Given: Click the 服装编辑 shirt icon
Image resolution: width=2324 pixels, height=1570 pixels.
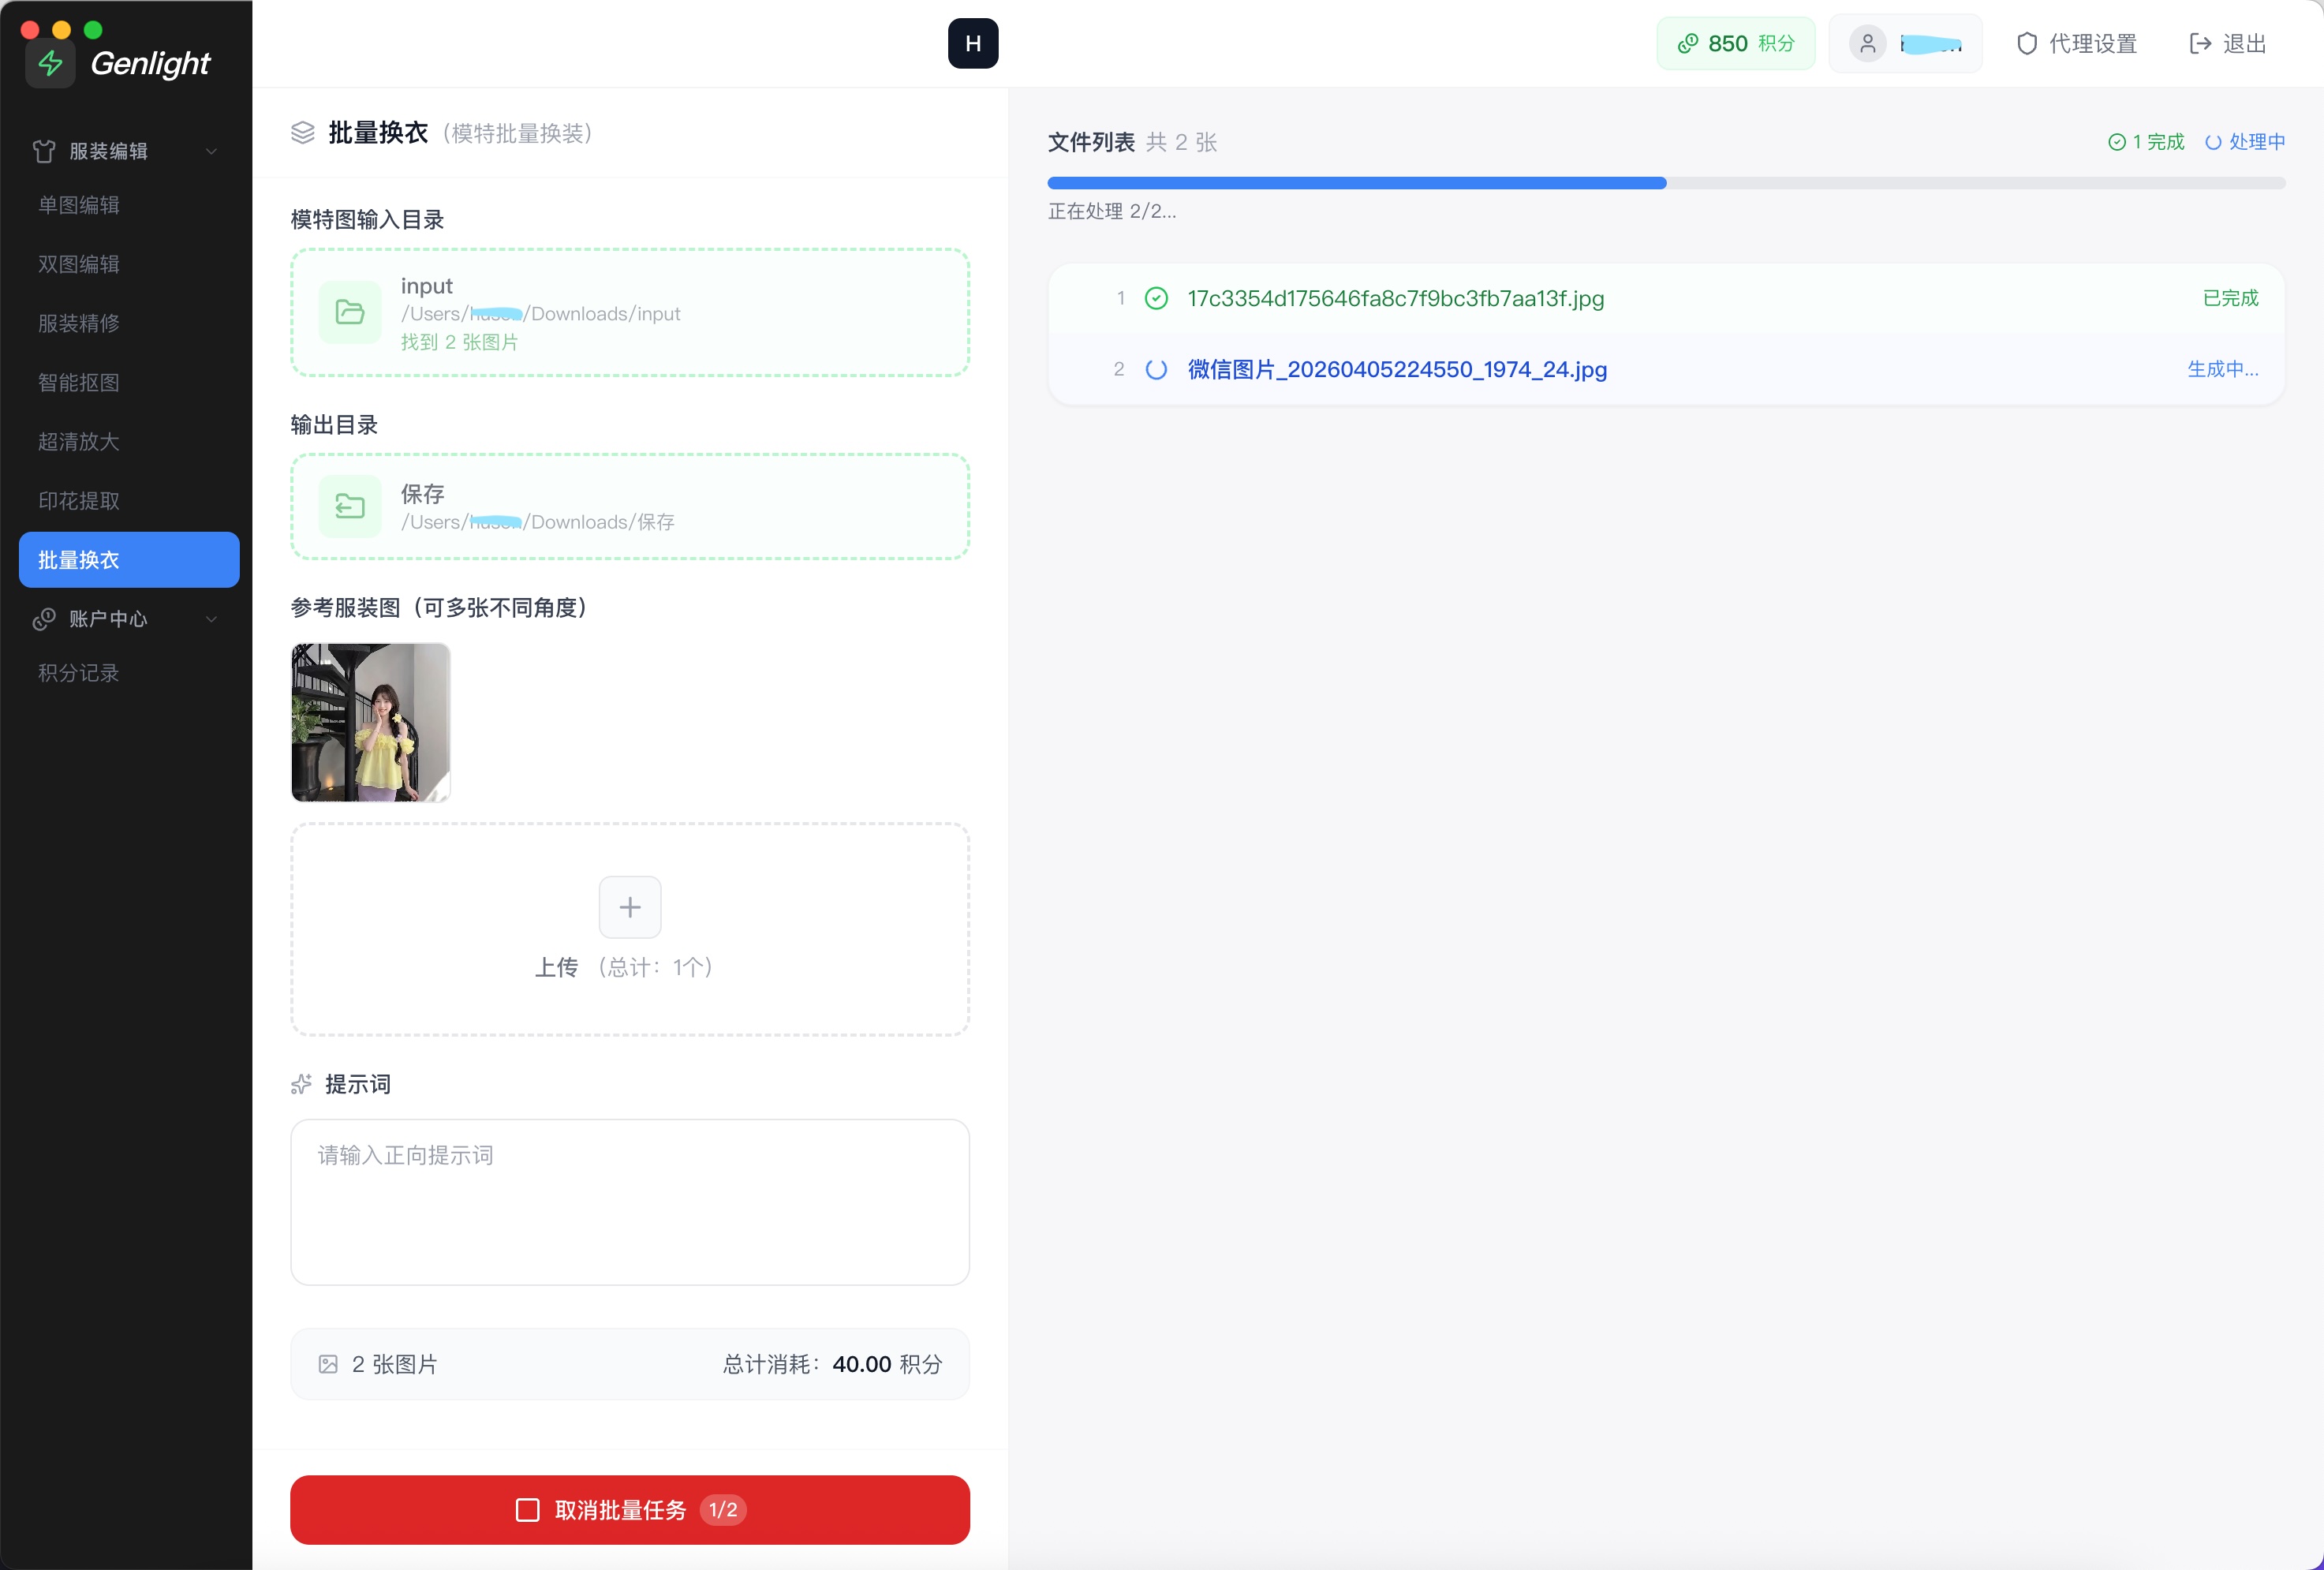Looking at the screenshot, I should (x=44, y=151).
